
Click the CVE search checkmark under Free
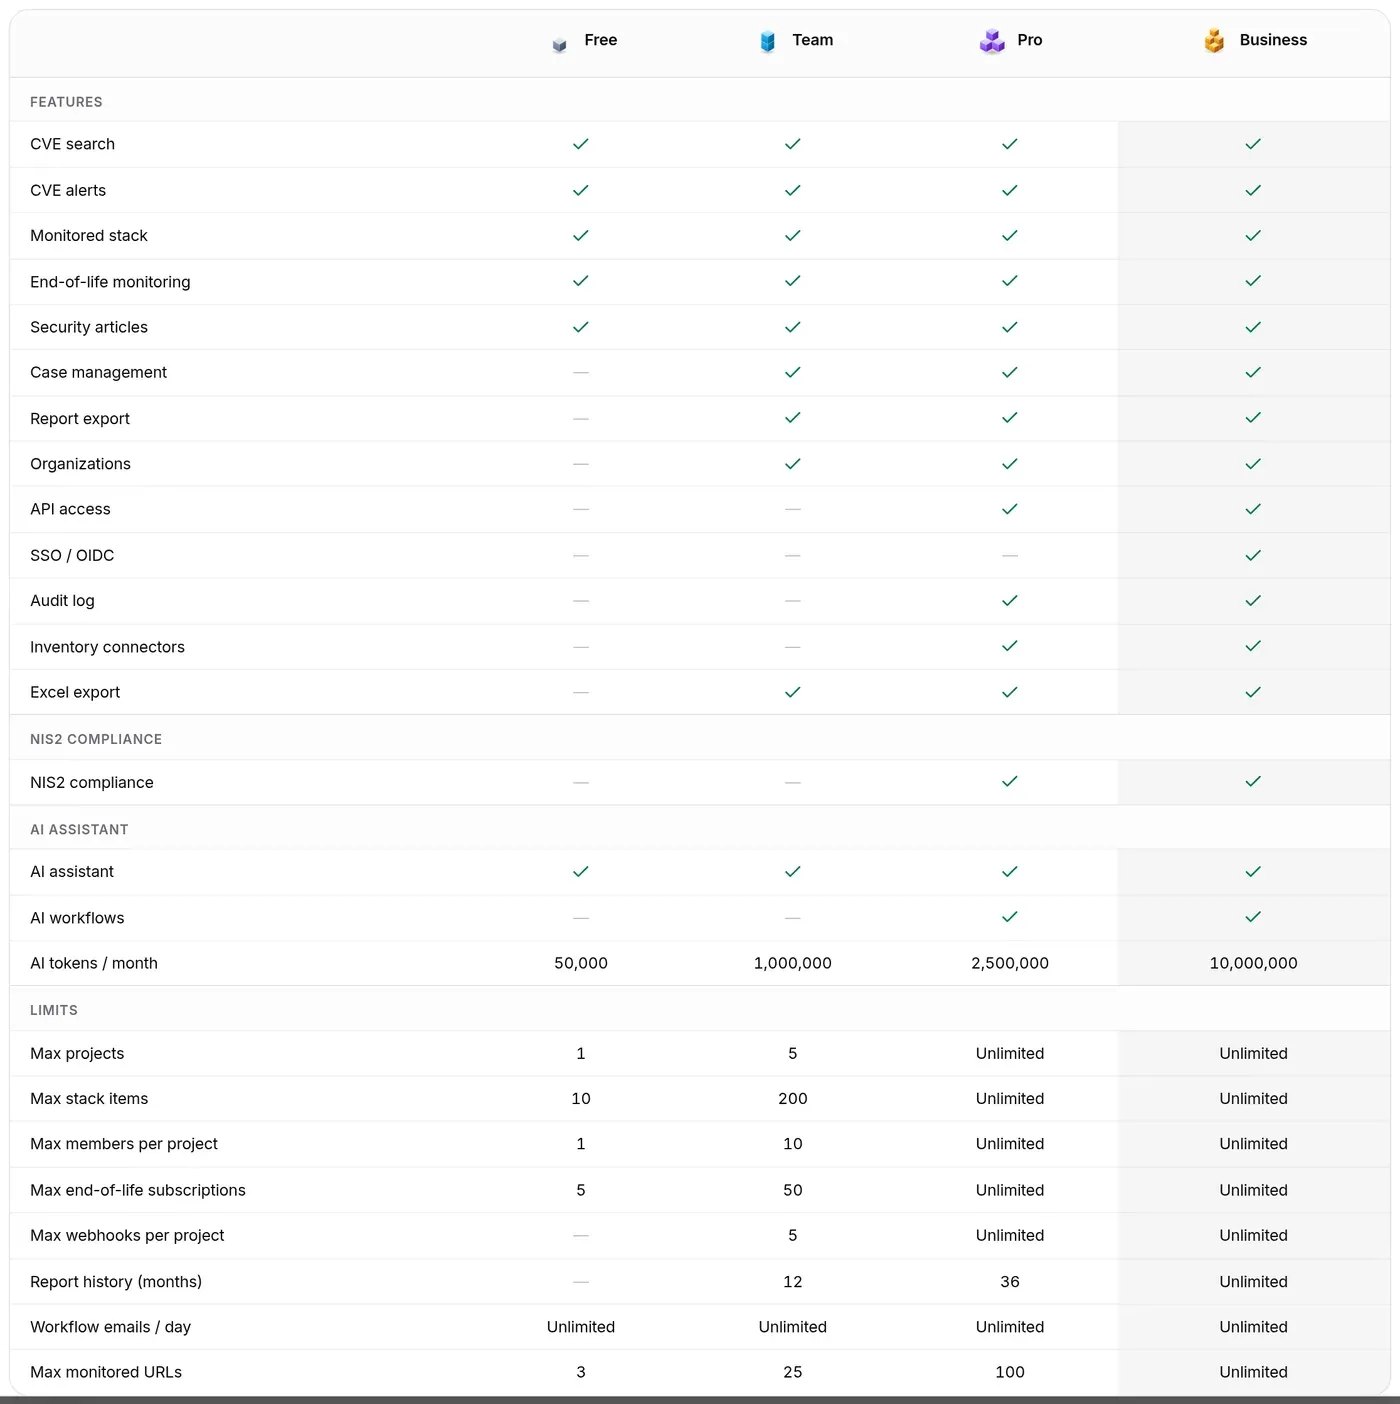point(581,144)
